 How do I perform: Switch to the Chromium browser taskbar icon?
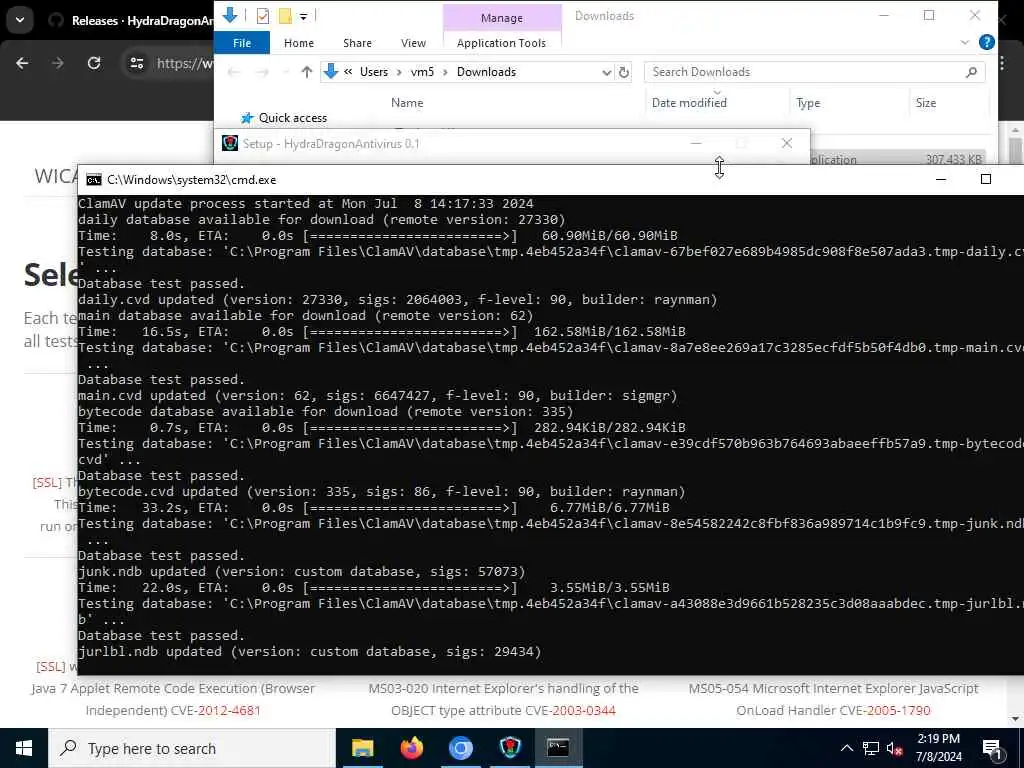click(x=460, y=748)
